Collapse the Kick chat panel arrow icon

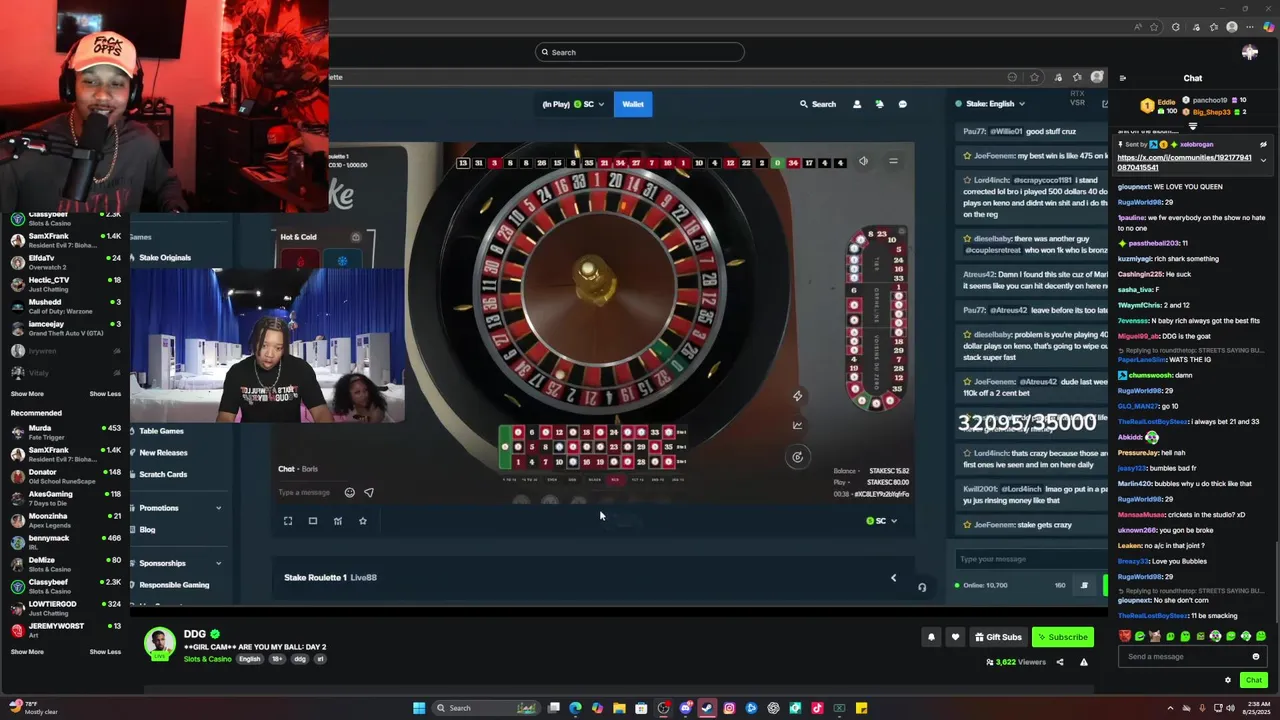(1122, 78)
